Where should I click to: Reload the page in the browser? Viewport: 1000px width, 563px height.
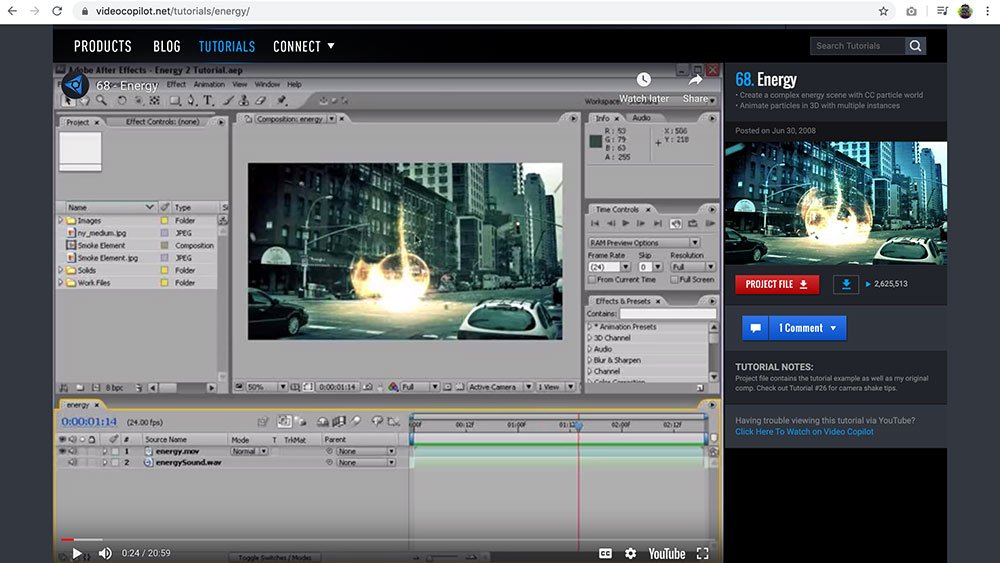(x=56, y=11)
